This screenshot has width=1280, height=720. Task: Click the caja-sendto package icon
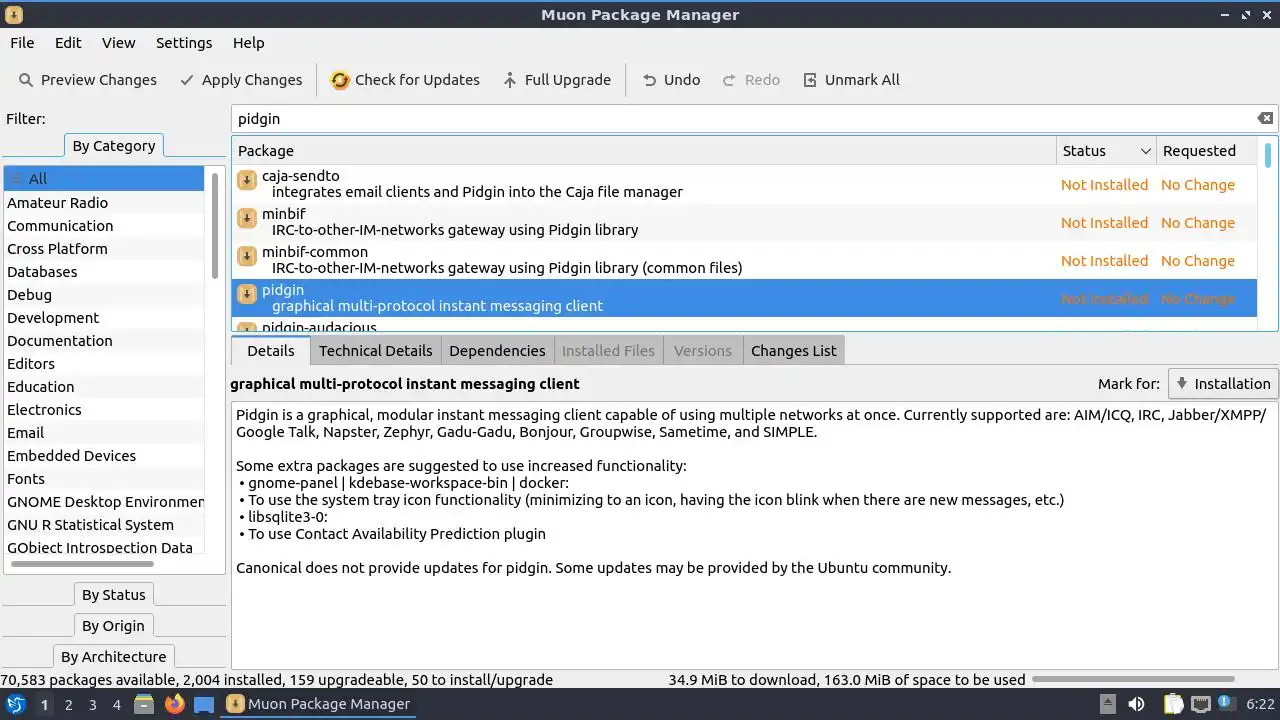(x=247, y=181)
